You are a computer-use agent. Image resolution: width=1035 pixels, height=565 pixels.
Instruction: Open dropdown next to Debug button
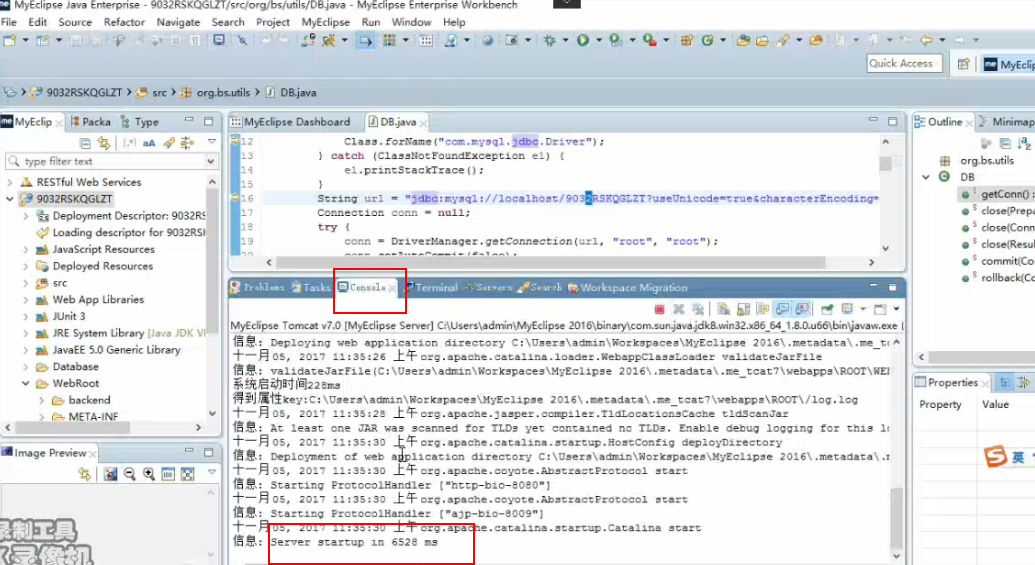click(565, 40)
